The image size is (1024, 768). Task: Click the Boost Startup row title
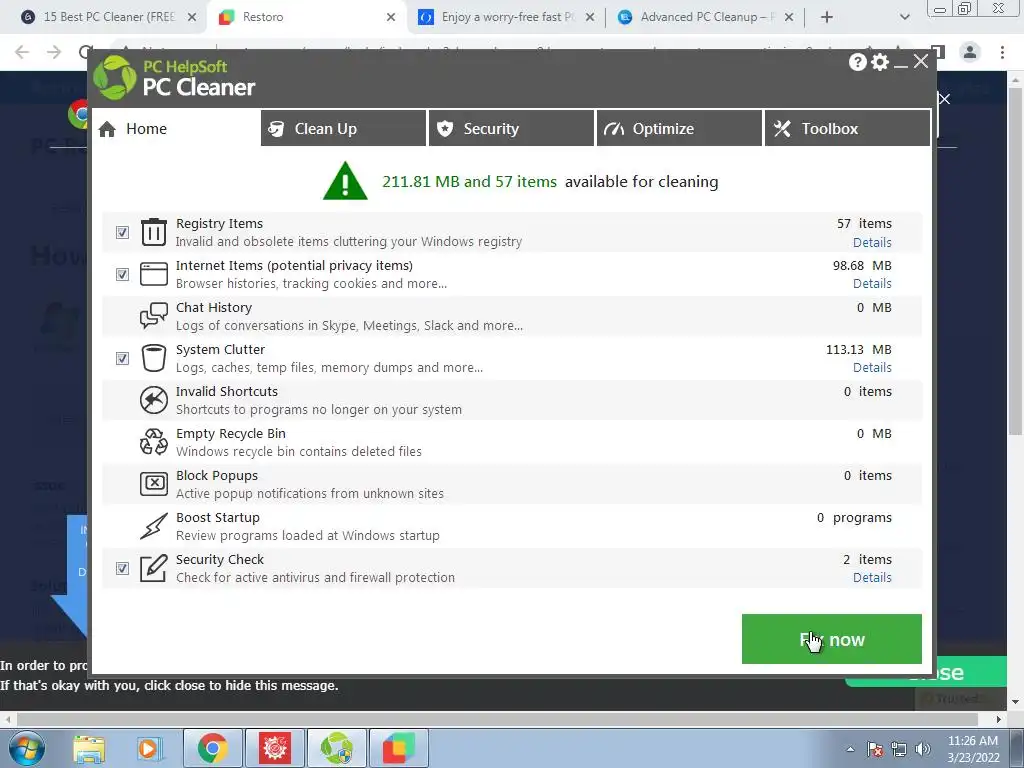[217, 517]
